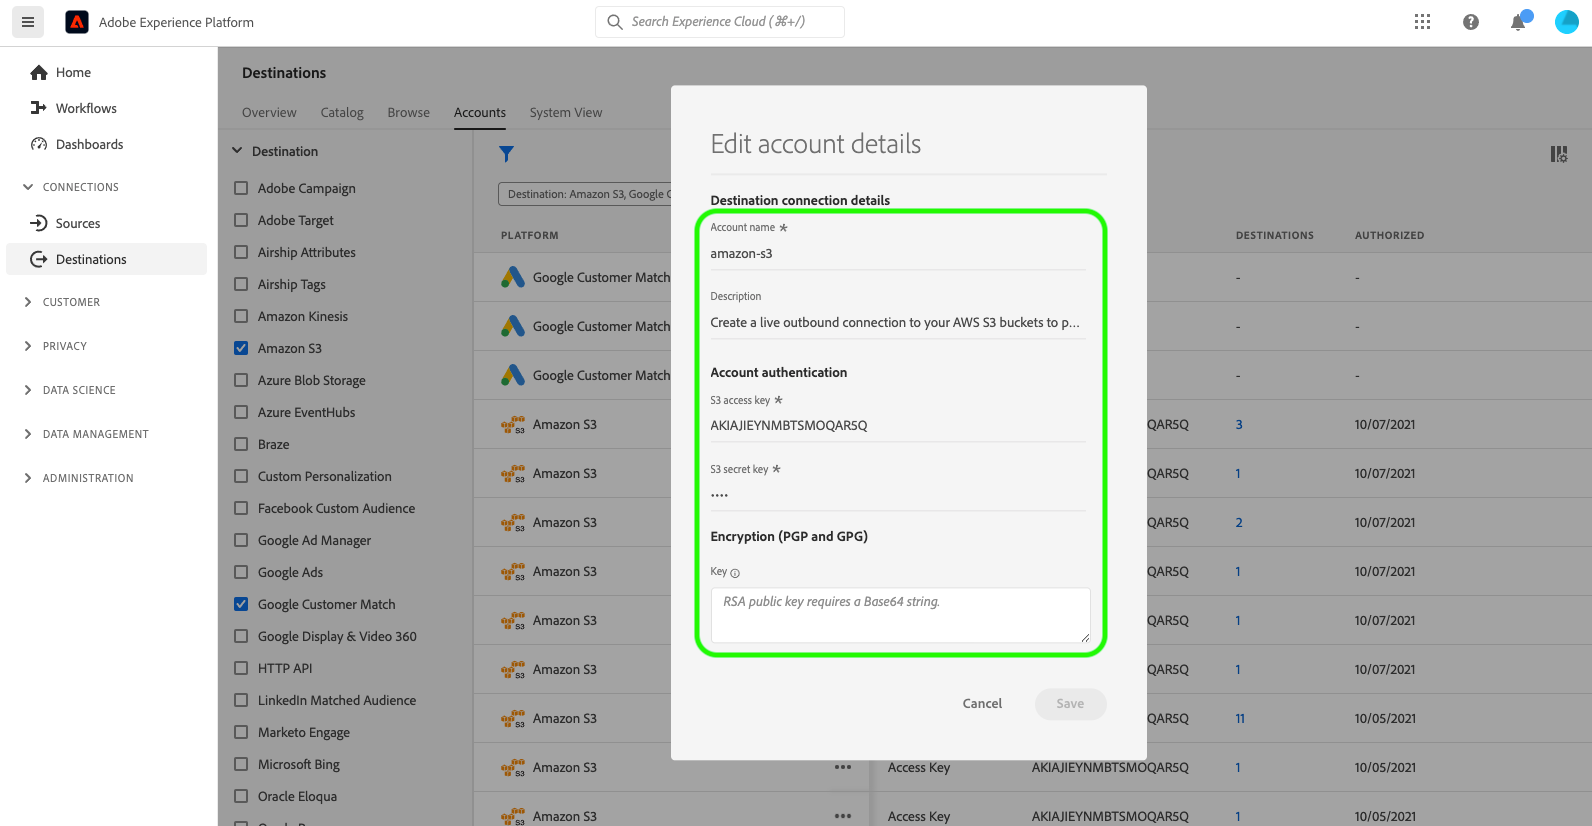Screen dimensions: 1592x826
Task: Collapse the Connections section
Action: [28, 187]
